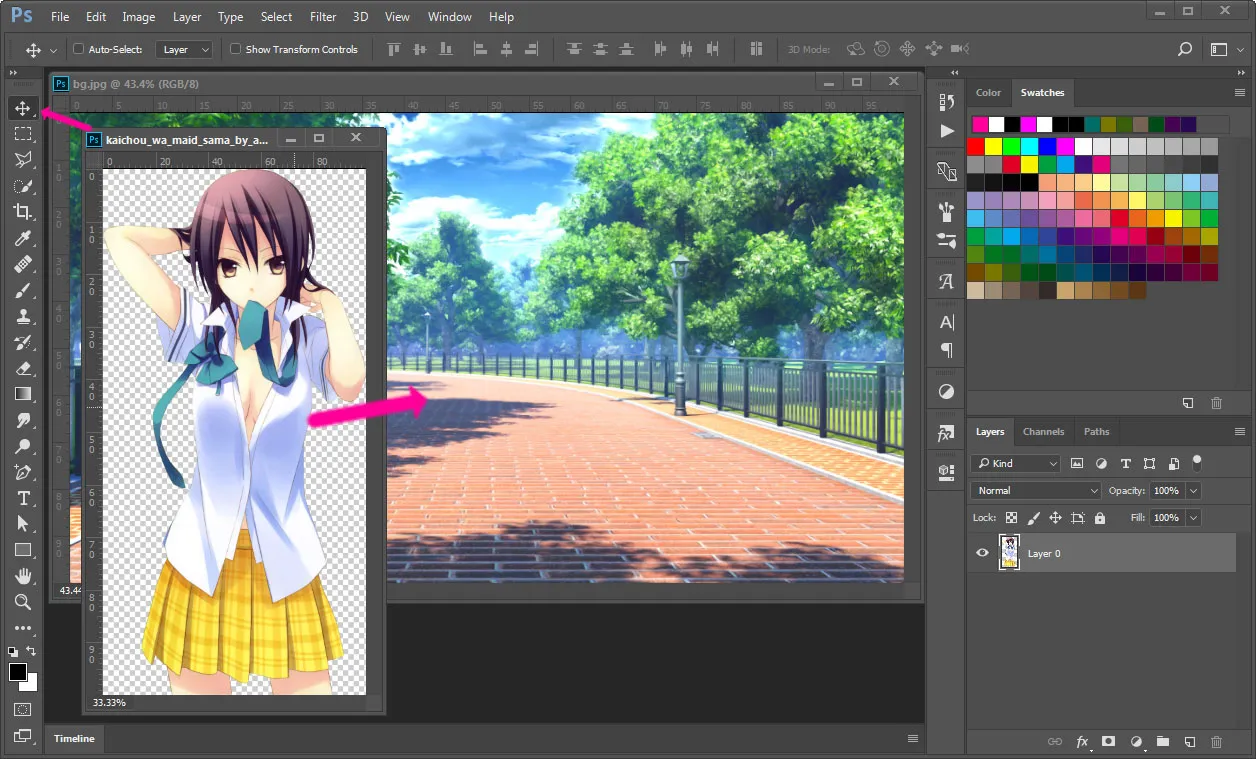The height and width of the screenshot is (759, 1256).
Task: Select the Eyedropper tool
Action: [23, 238]
